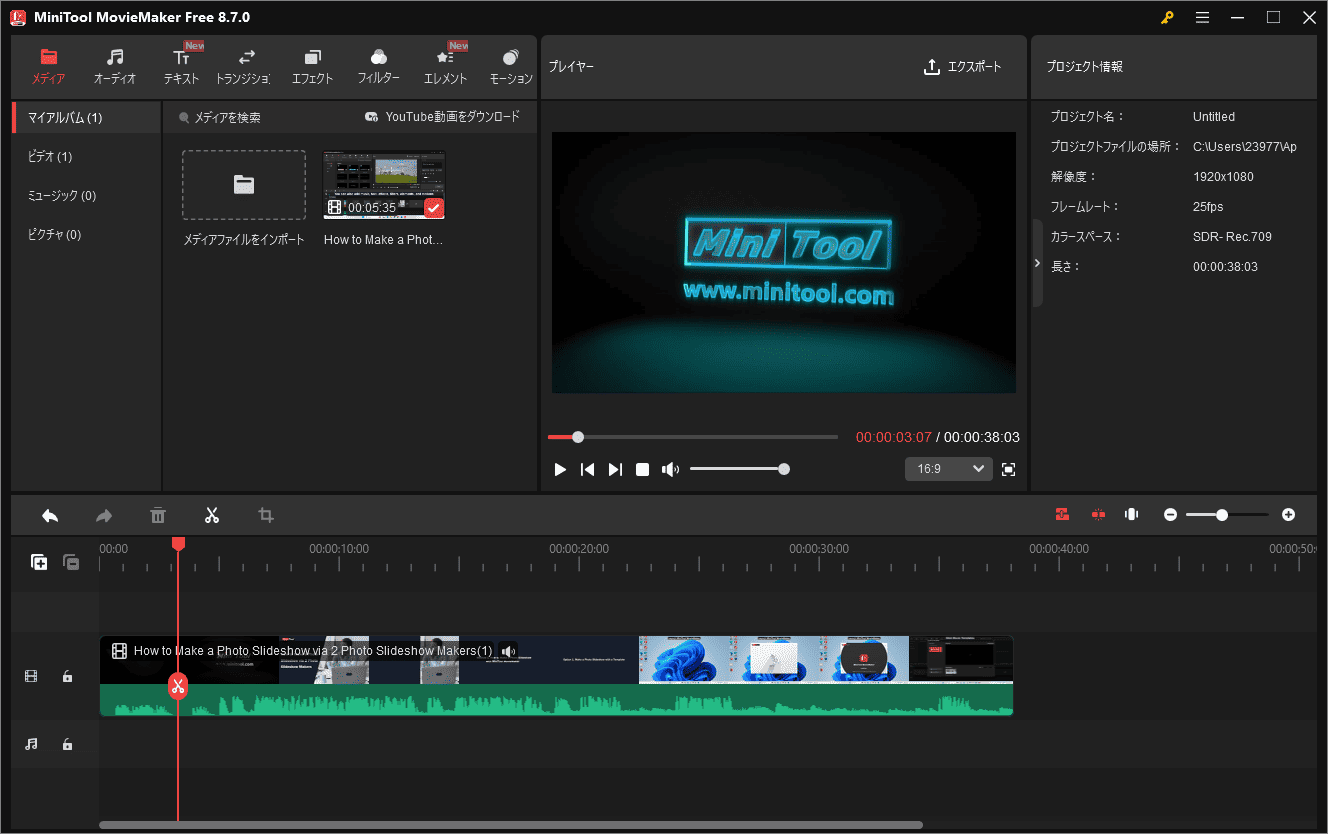Click the 00:00:20:00 ruler mark
1328x834 pixels.
(579, 548)
